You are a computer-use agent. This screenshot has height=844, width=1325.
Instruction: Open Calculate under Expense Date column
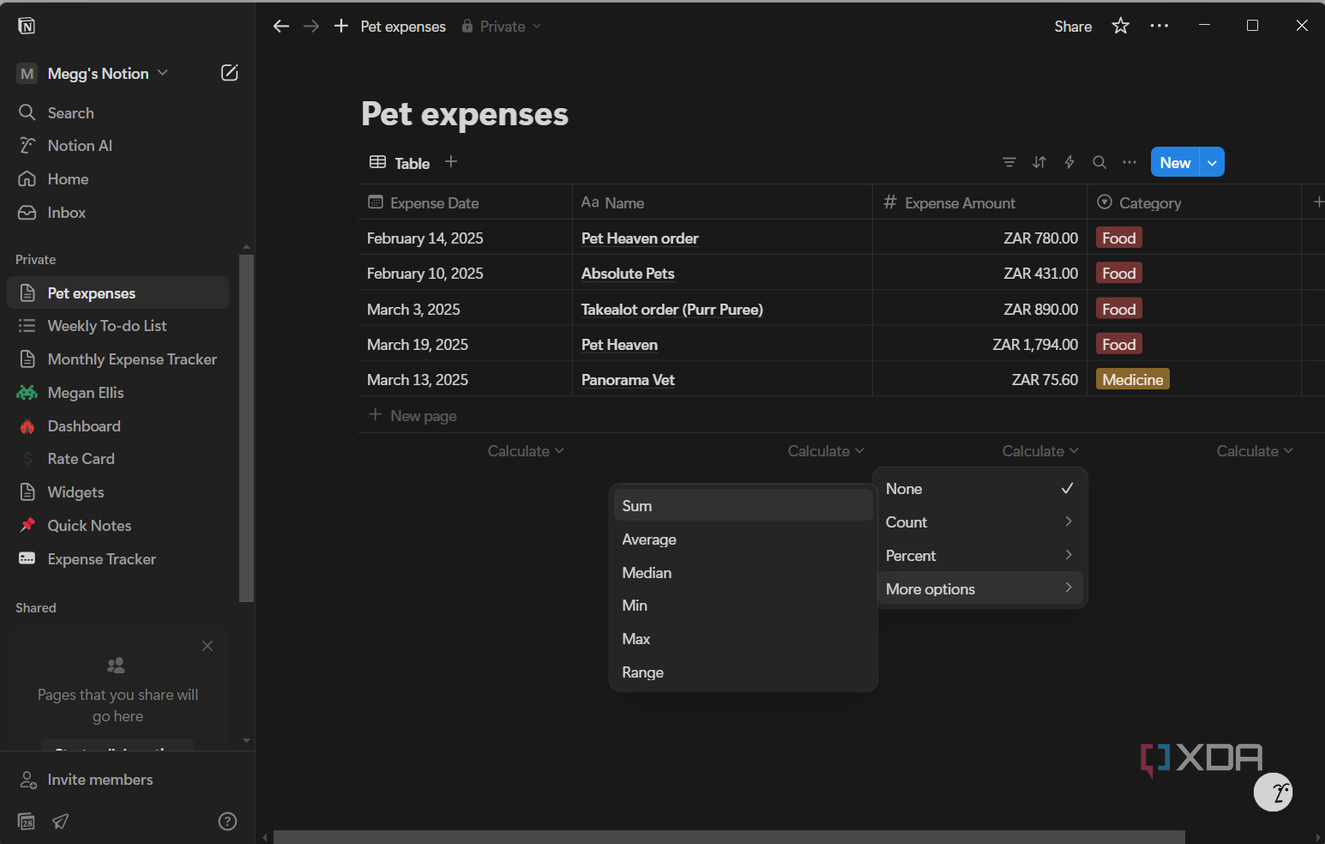pos(525,451)
